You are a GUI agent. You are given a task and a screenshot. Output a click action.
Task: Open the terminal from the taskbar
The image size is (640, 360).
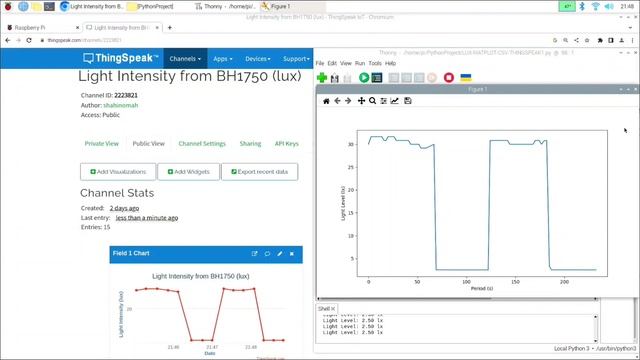click(x=49, y=6)
